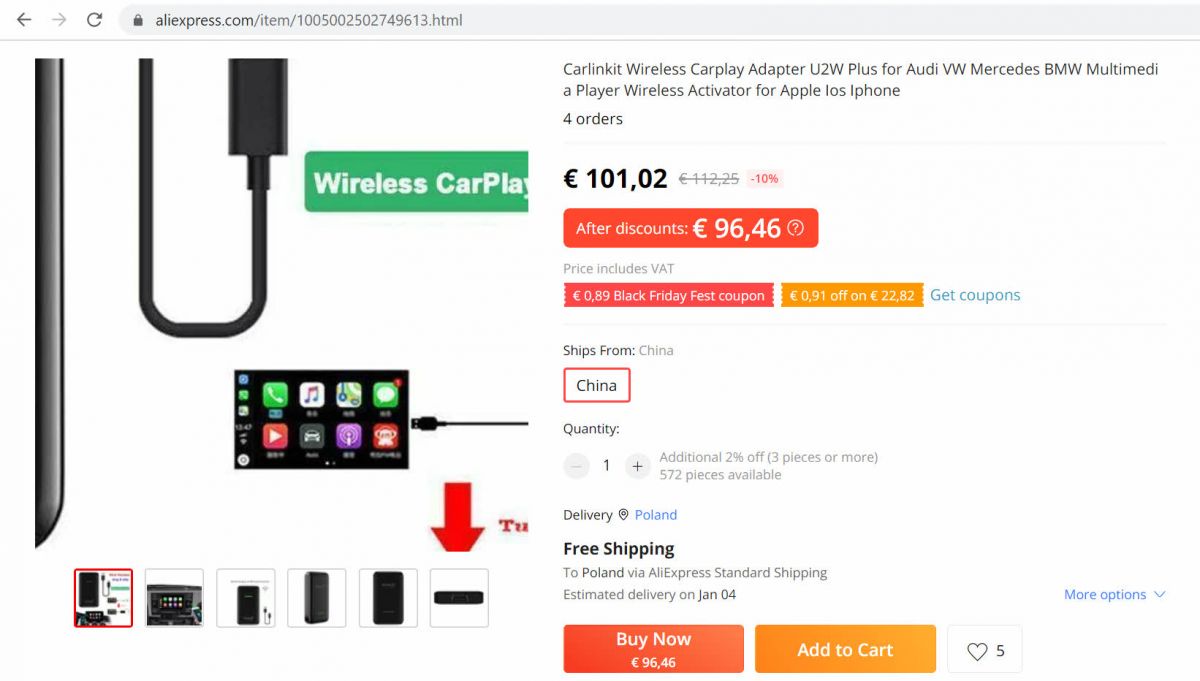The width and height of the screenshot is (1200, 681).
Task: Click the question mark beside After discounts price
Action: coord(795,228)
